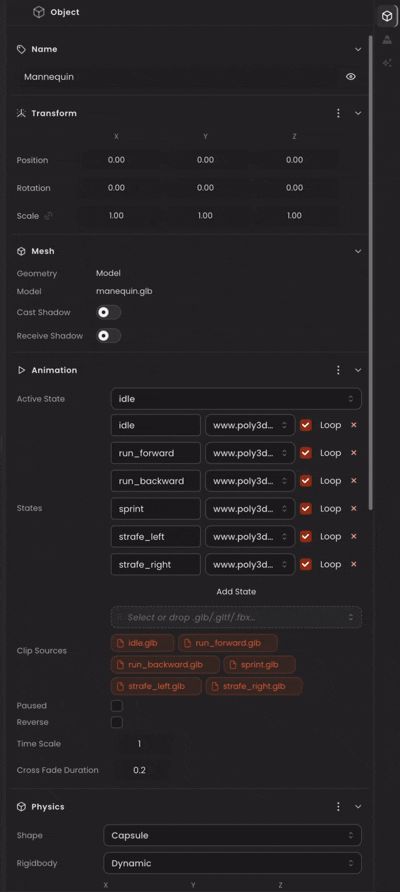Image resolution: width=400 pixels, height=892 pixels.
Task: Click the manequin.glb model name
Action: pos(124,291)
